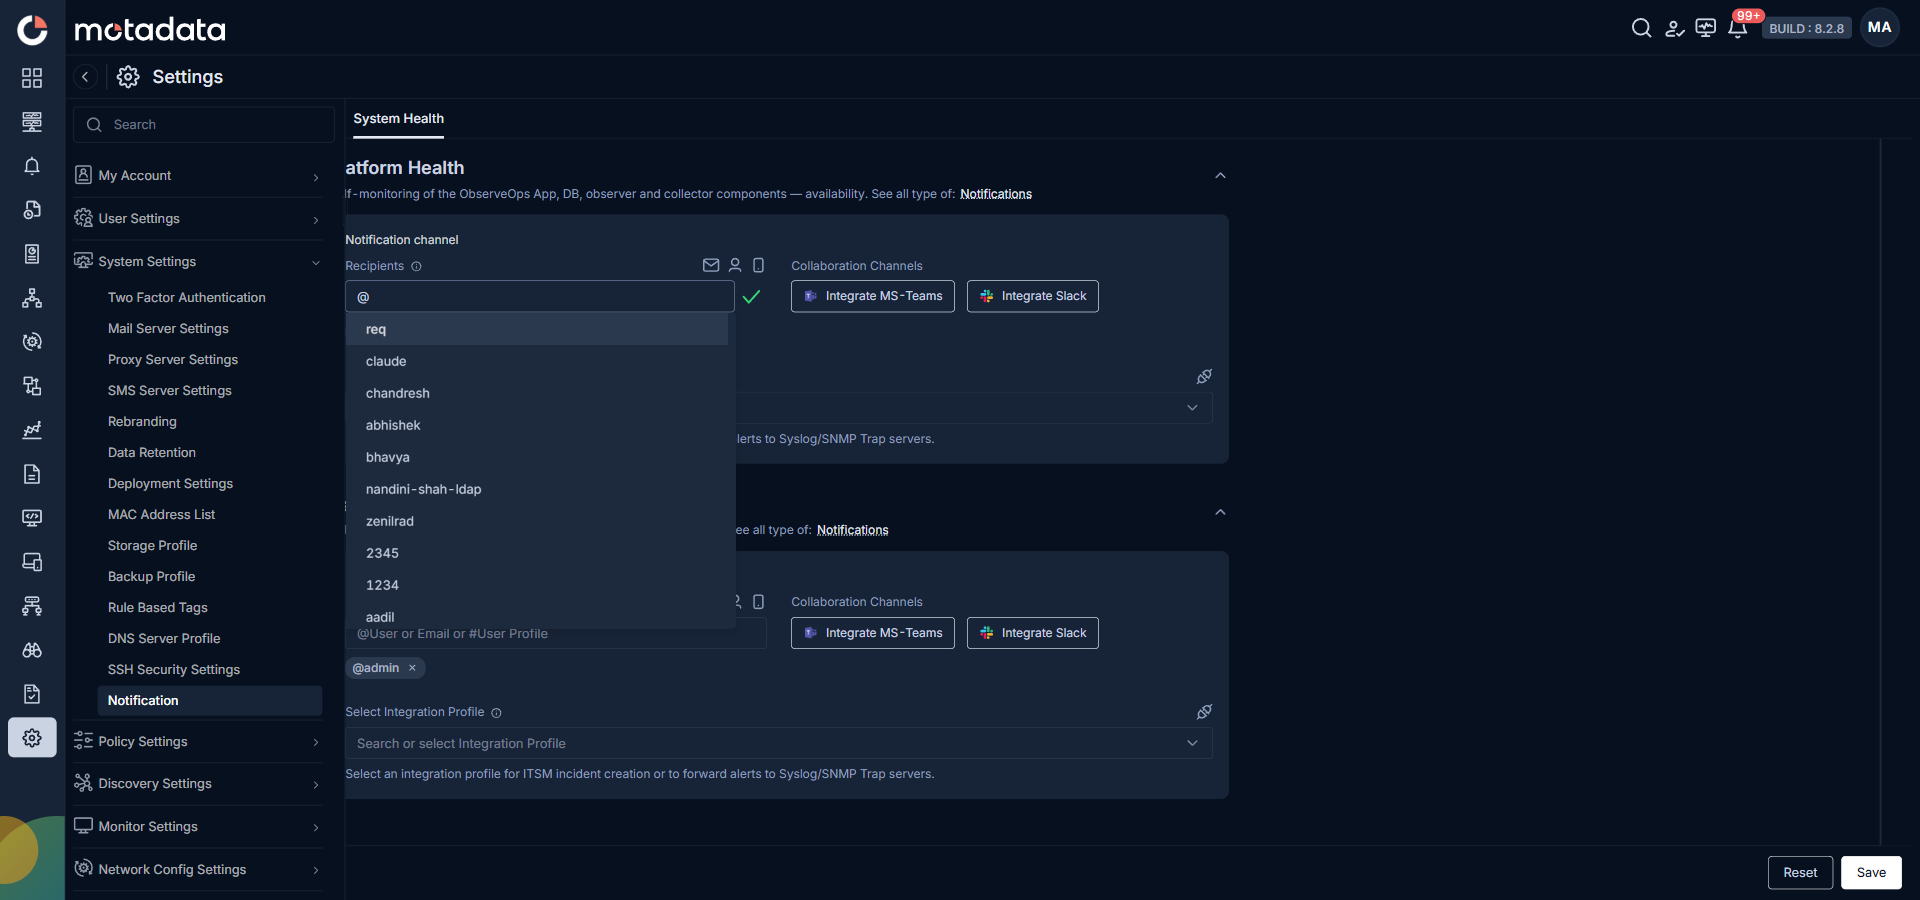The width and height of the screenshot is (1920, 900).
Task: Open the dashboard grid icon in sidebar
Action: pos(32,78)
